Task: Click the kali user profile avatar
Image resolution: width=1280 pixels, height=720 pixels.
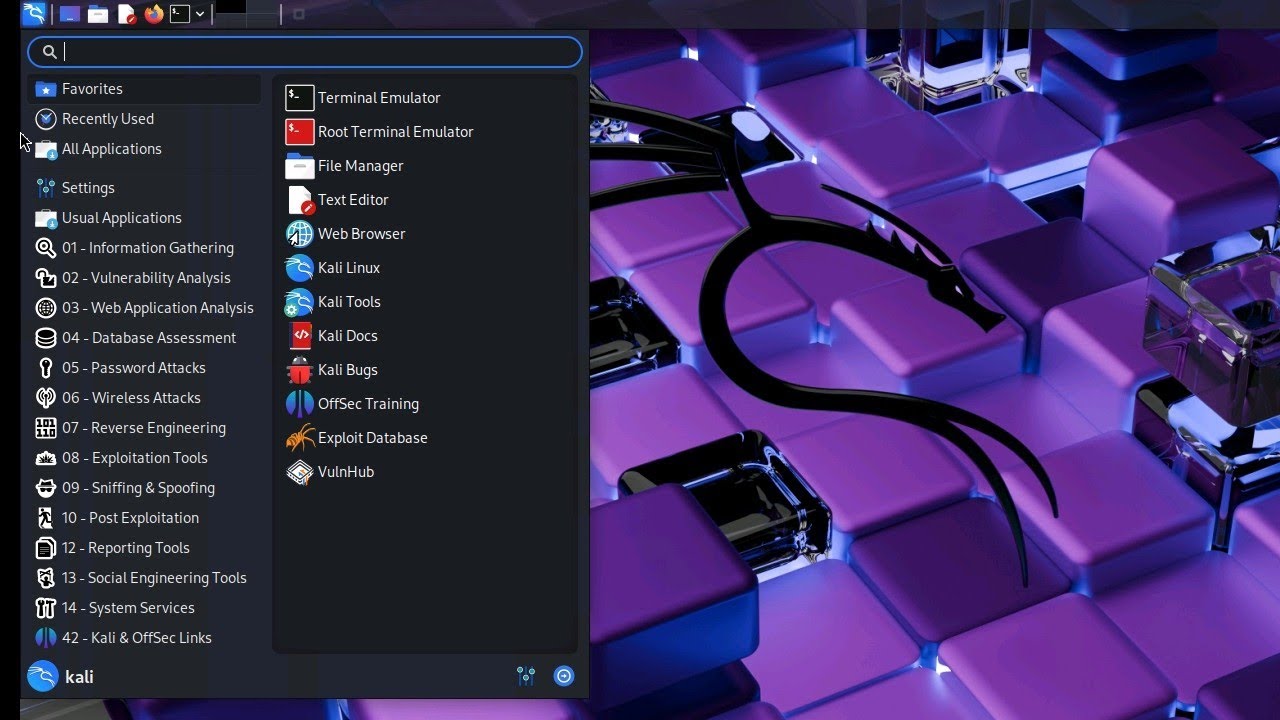Action: click(x=42, y=677)
